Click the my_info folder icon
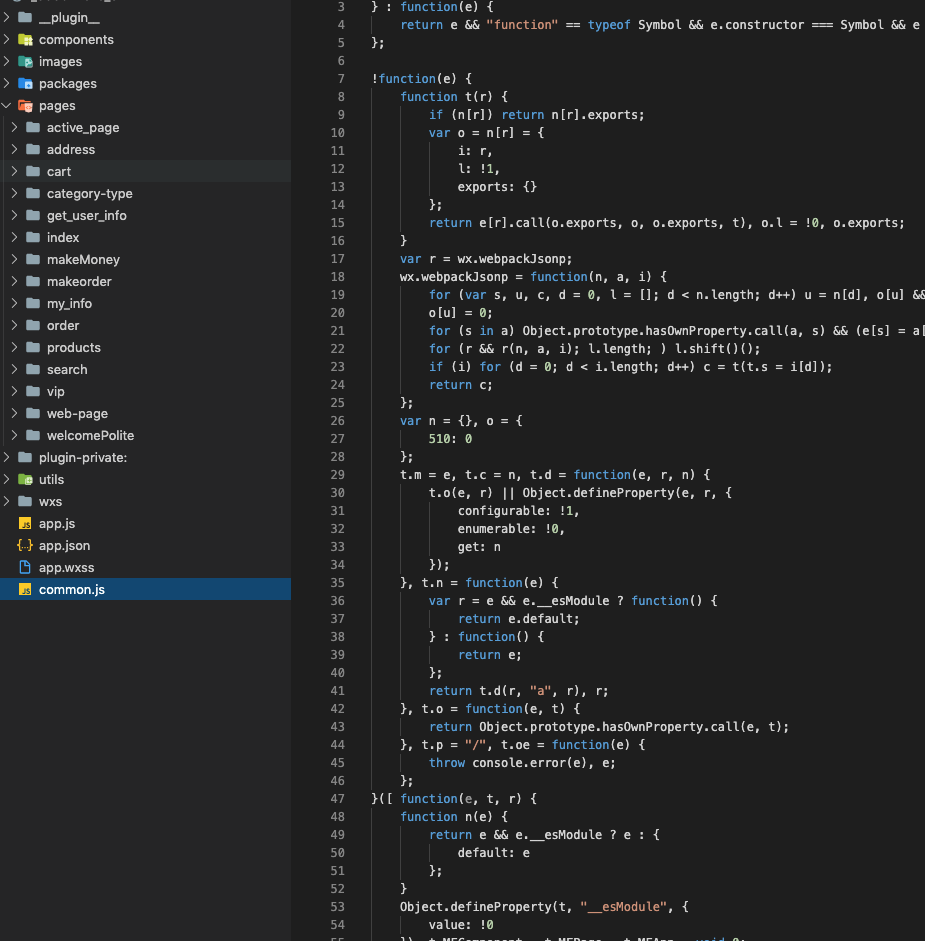This screenshot has height=941, width=925. click(x=34, y=304)
